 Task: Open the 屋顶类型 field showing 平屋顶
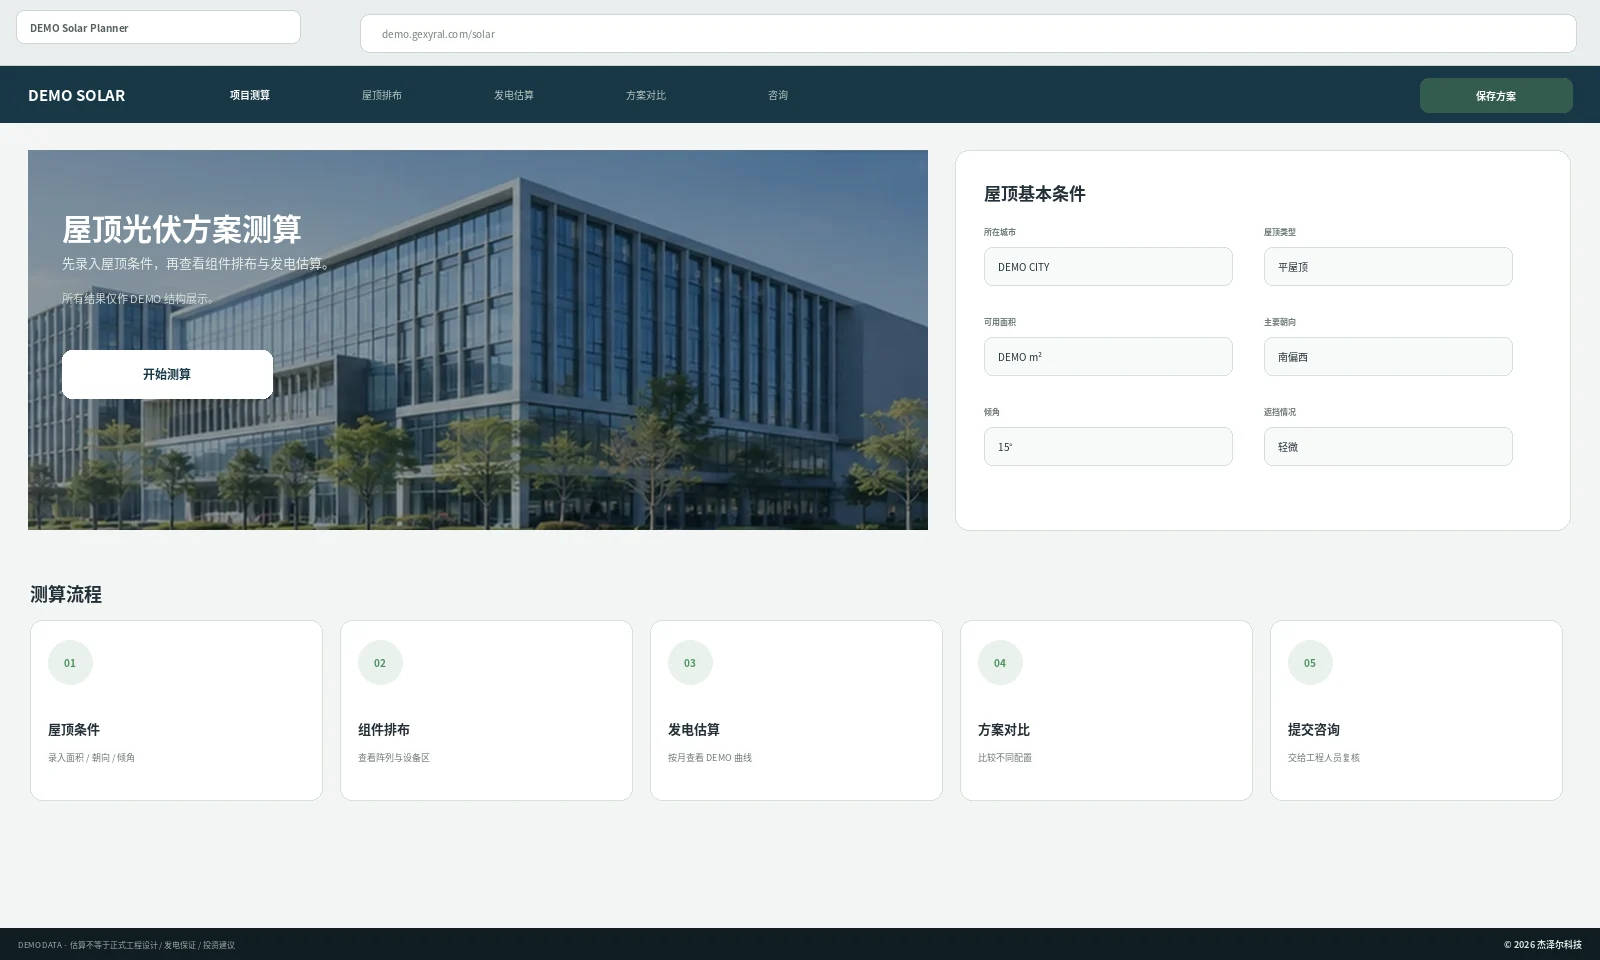click(1388, 267)
